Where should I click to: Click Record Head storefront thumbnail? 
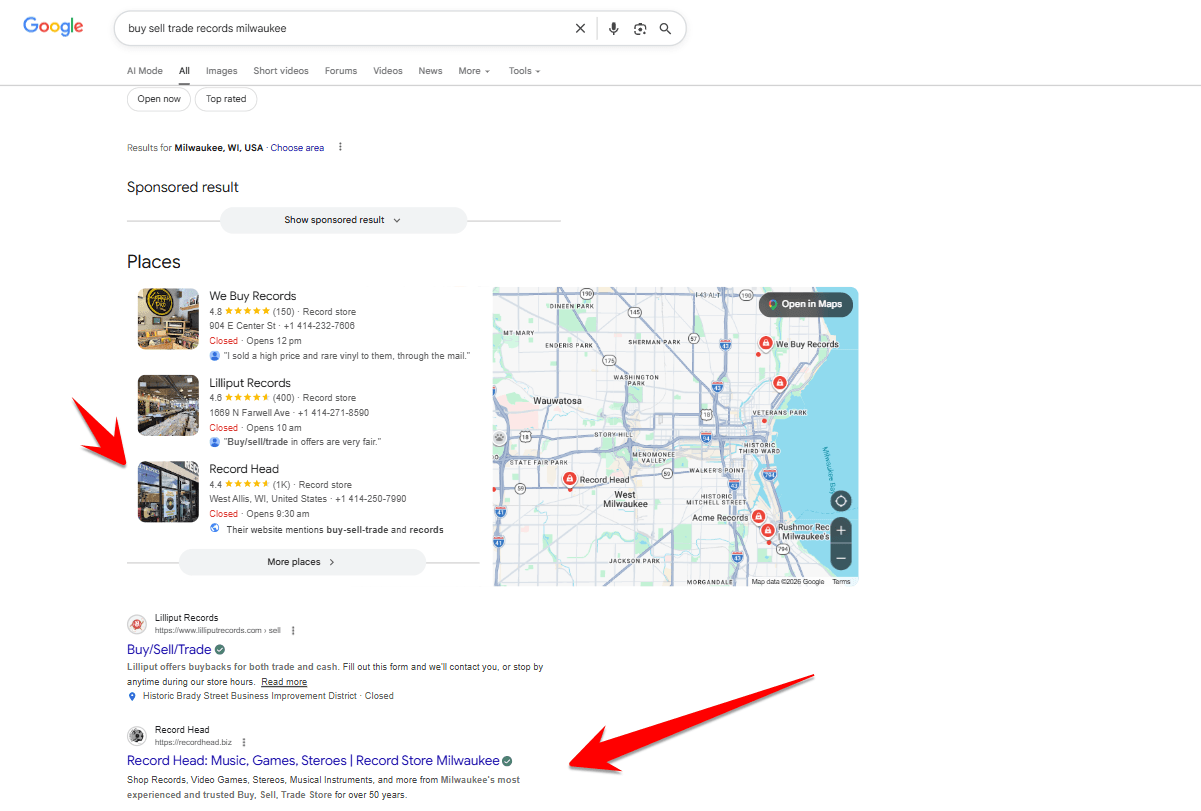[x=168, y=491]
